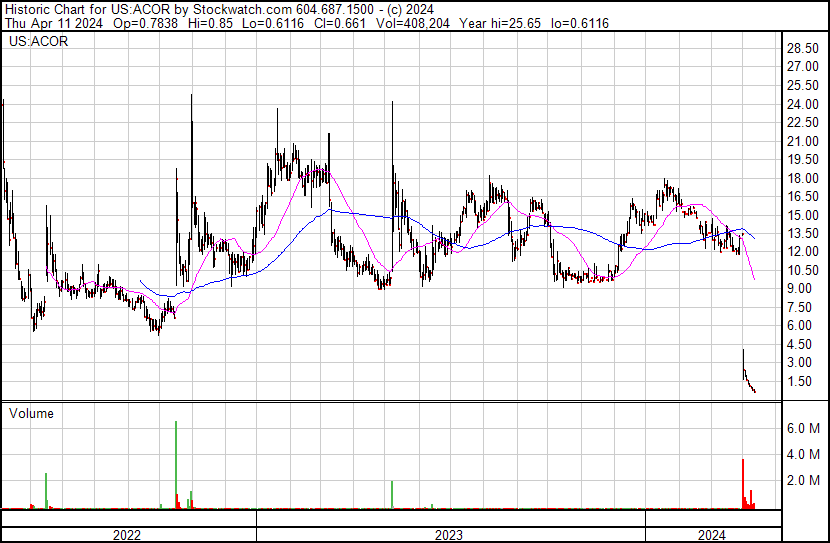Click the large red volume bar in 2024
Viewport: 830px width, 543px height.
(x=743, y=484)
